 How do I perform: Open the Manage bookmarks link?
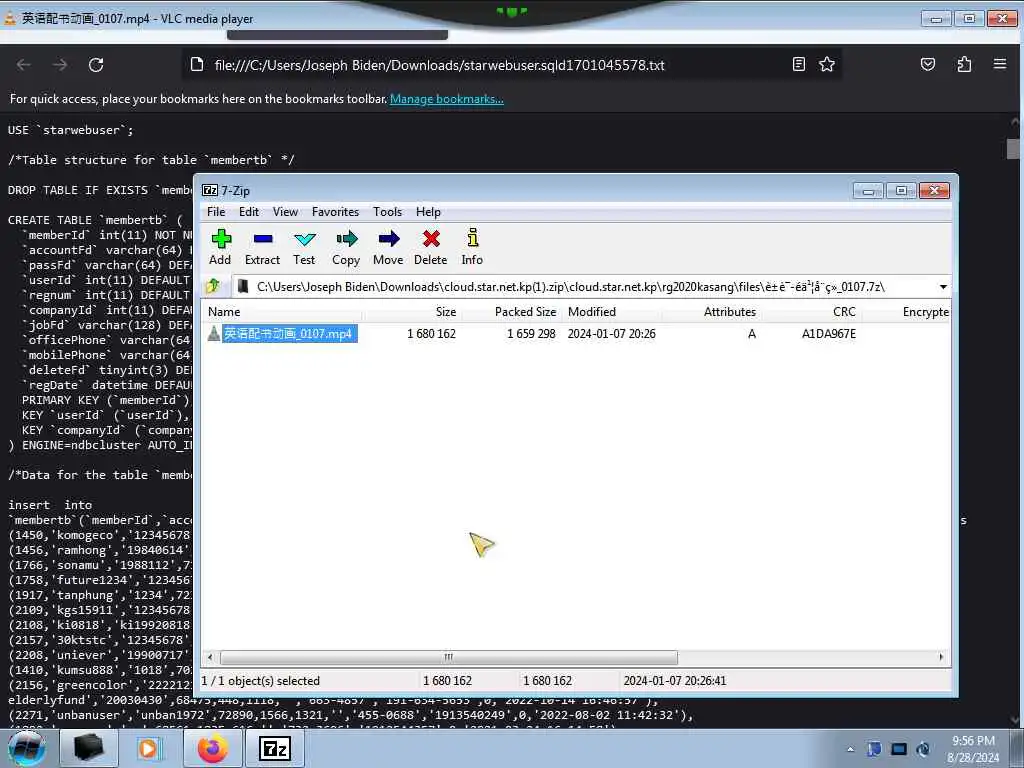point(447,99)
